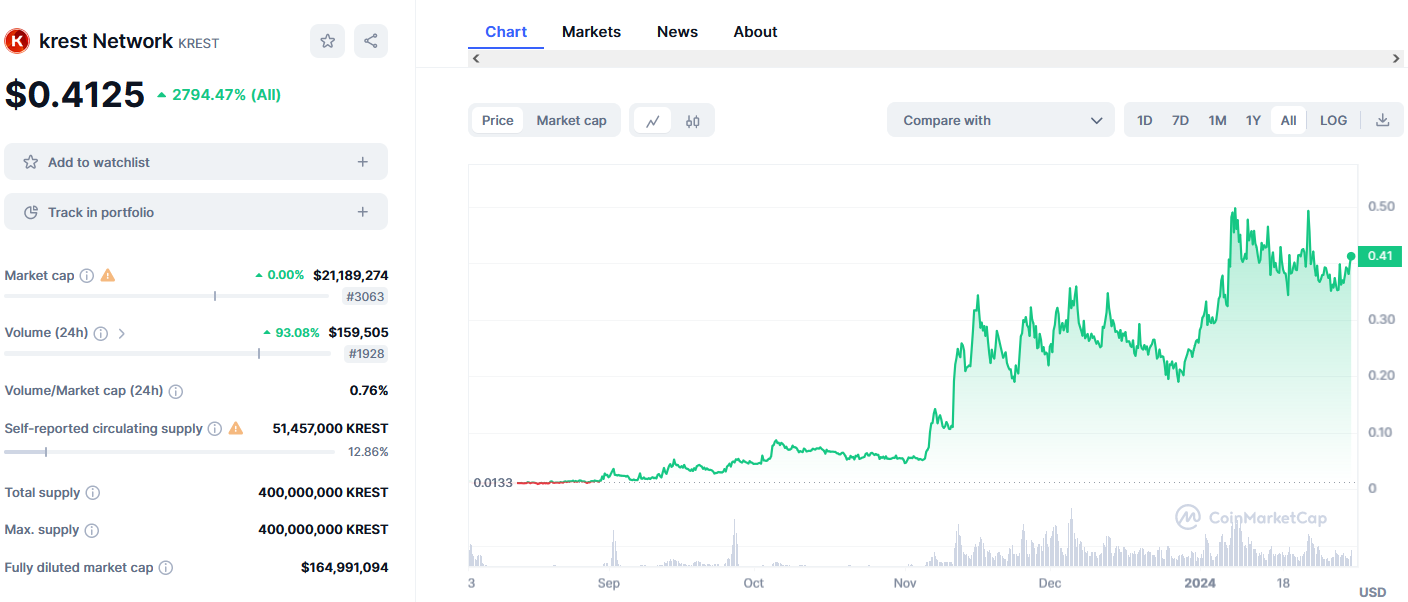Click the 2024 label on the time axis

(x=1198, y=583)
